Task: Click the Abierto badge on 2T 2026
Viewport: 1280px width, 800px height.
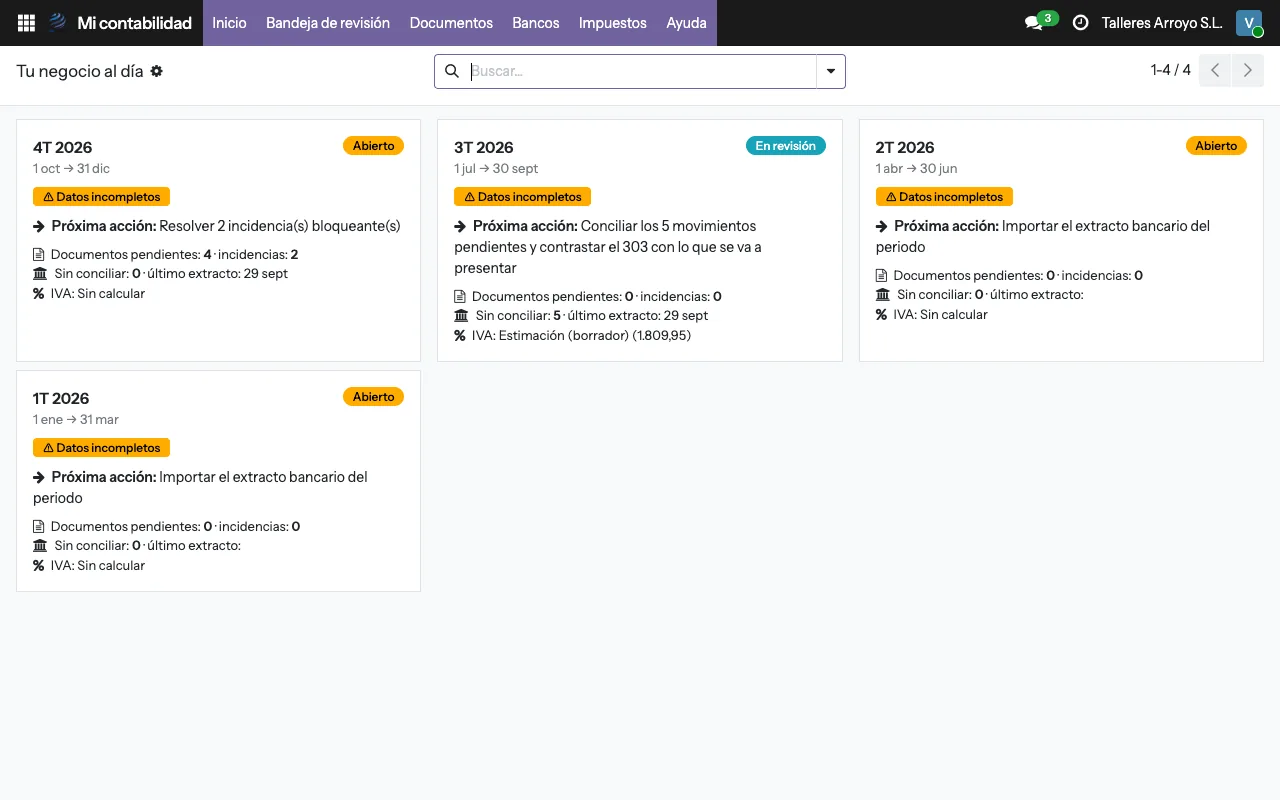Action: click(x=1216, y=146)
